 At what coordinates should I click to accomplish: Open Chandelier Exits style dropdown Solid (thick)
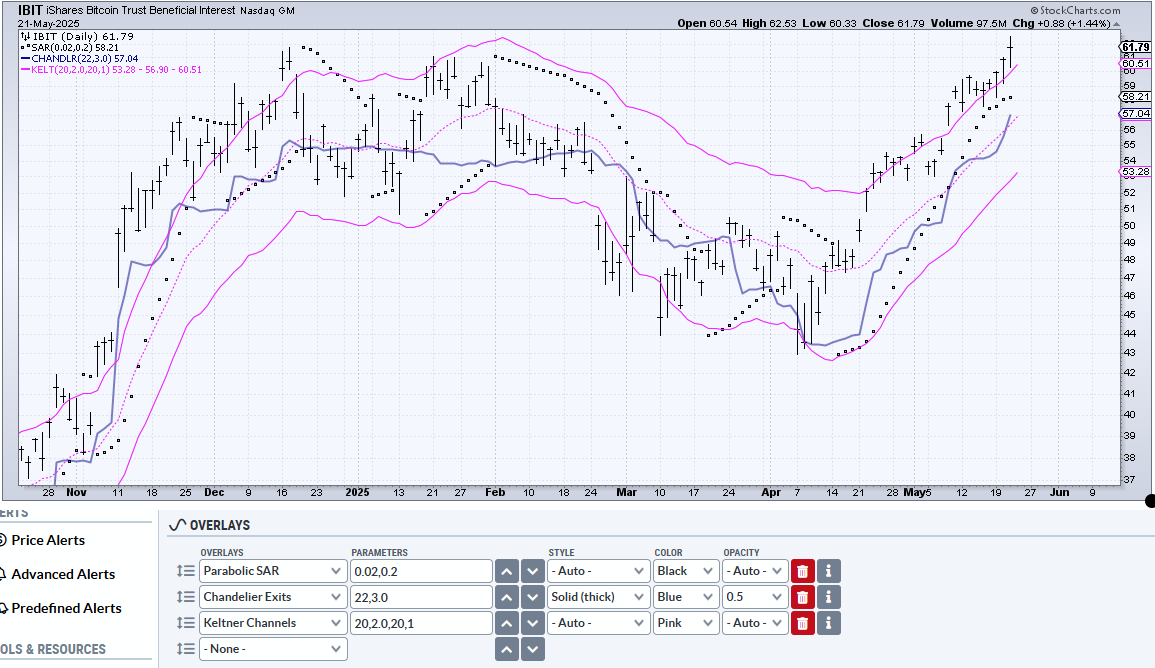pyautogui.click(x=597, y=597)
